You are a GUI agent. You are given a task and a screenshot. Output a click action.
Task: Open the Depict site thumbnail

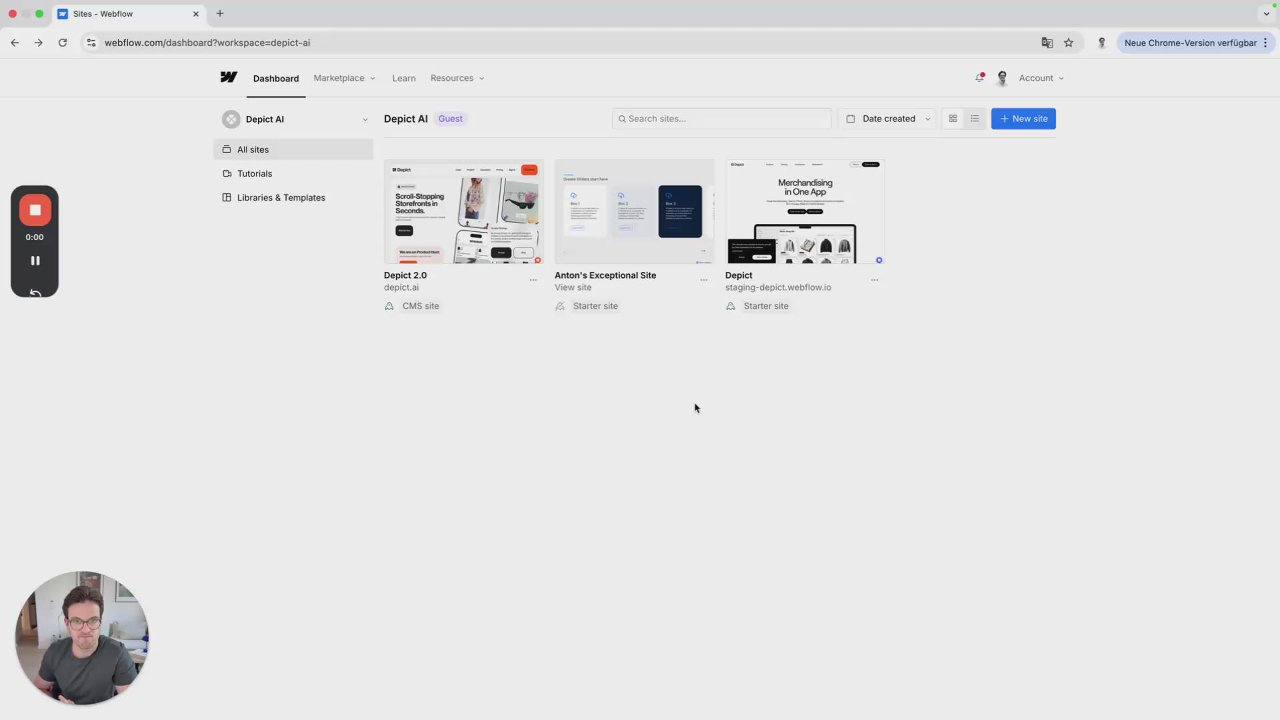click(805, 211)
